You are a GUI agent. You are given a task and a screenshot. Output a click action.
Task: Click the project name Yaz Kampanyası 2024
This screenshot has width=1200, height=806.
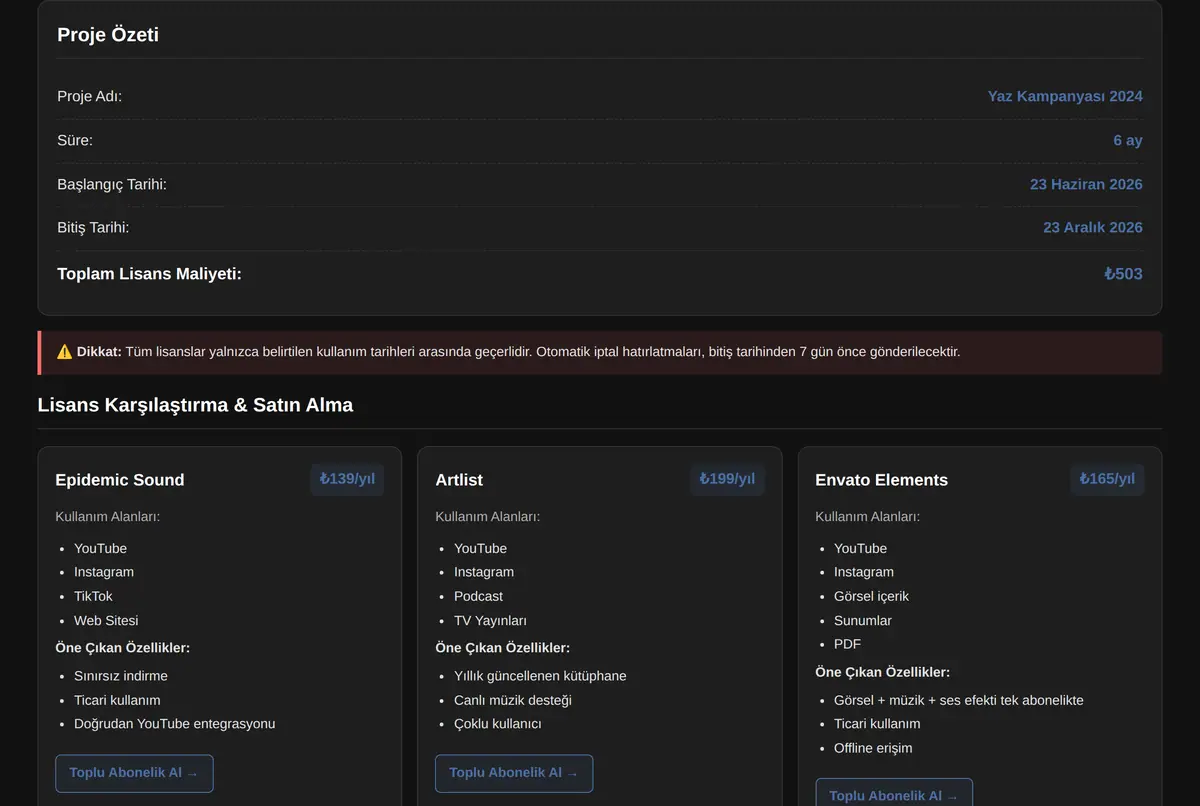(x=1065, y=97)
